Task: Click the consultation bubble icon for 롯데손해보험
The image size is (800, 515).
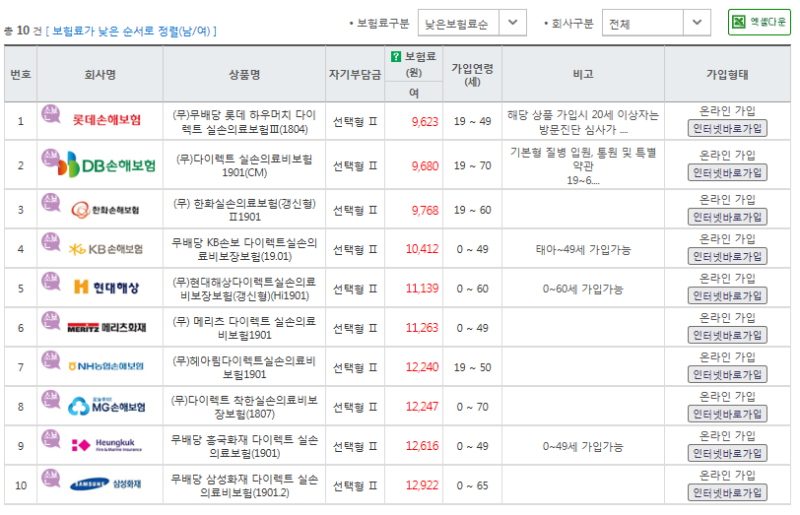Action: (51, 114)
